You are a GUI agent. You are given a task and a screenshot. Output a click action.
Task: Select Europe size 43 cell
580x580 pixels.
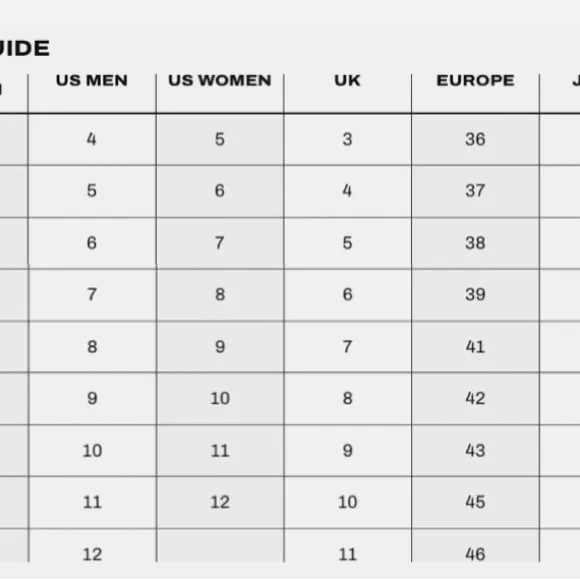475,451
